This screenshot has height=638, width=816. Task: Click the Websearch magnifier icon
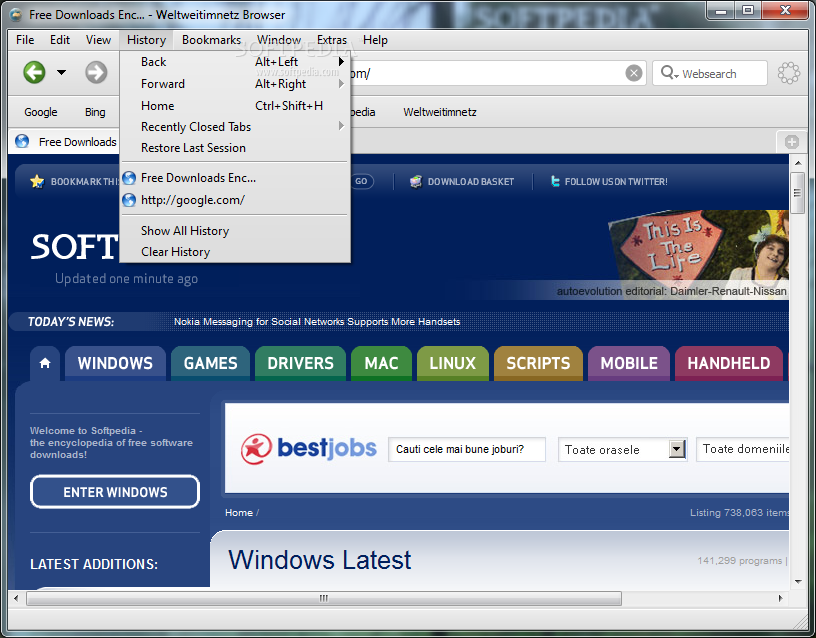(668, 73)
